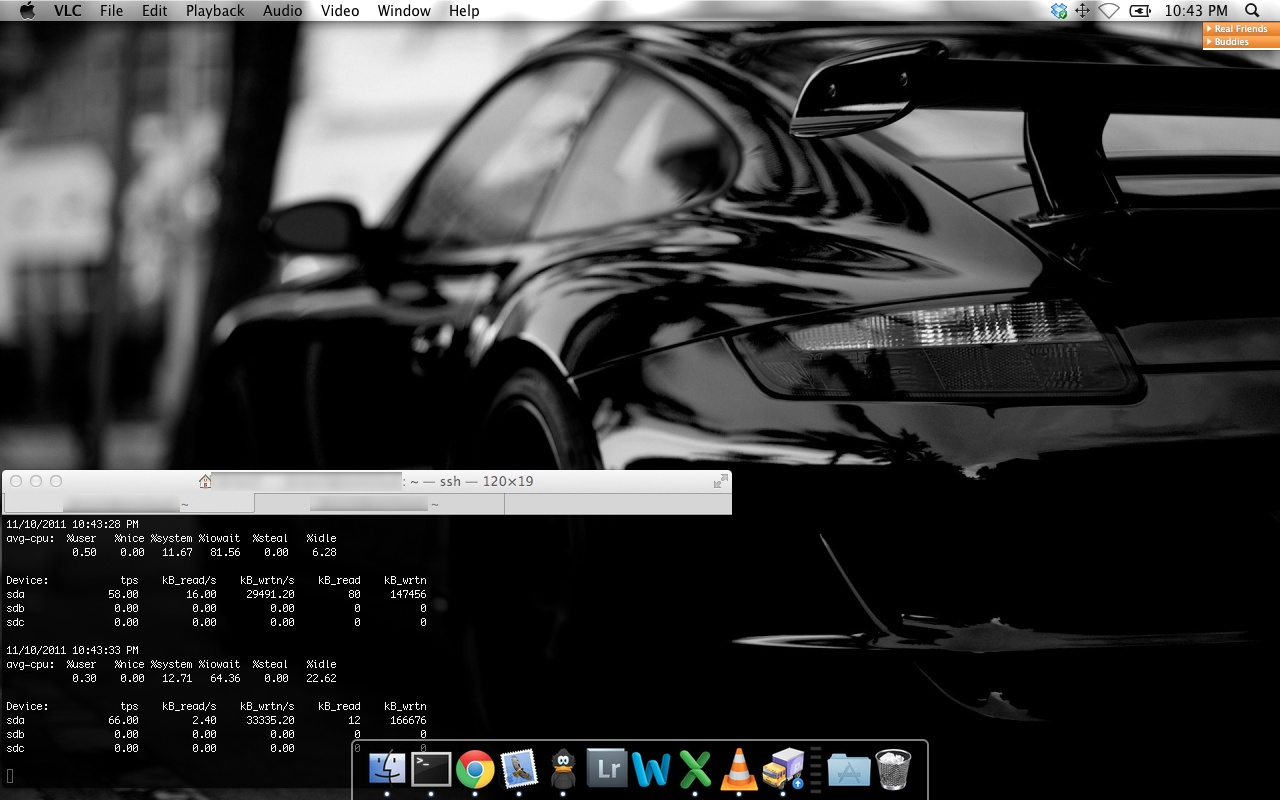Launch Lightroom from the Dock

click(607, 769)
